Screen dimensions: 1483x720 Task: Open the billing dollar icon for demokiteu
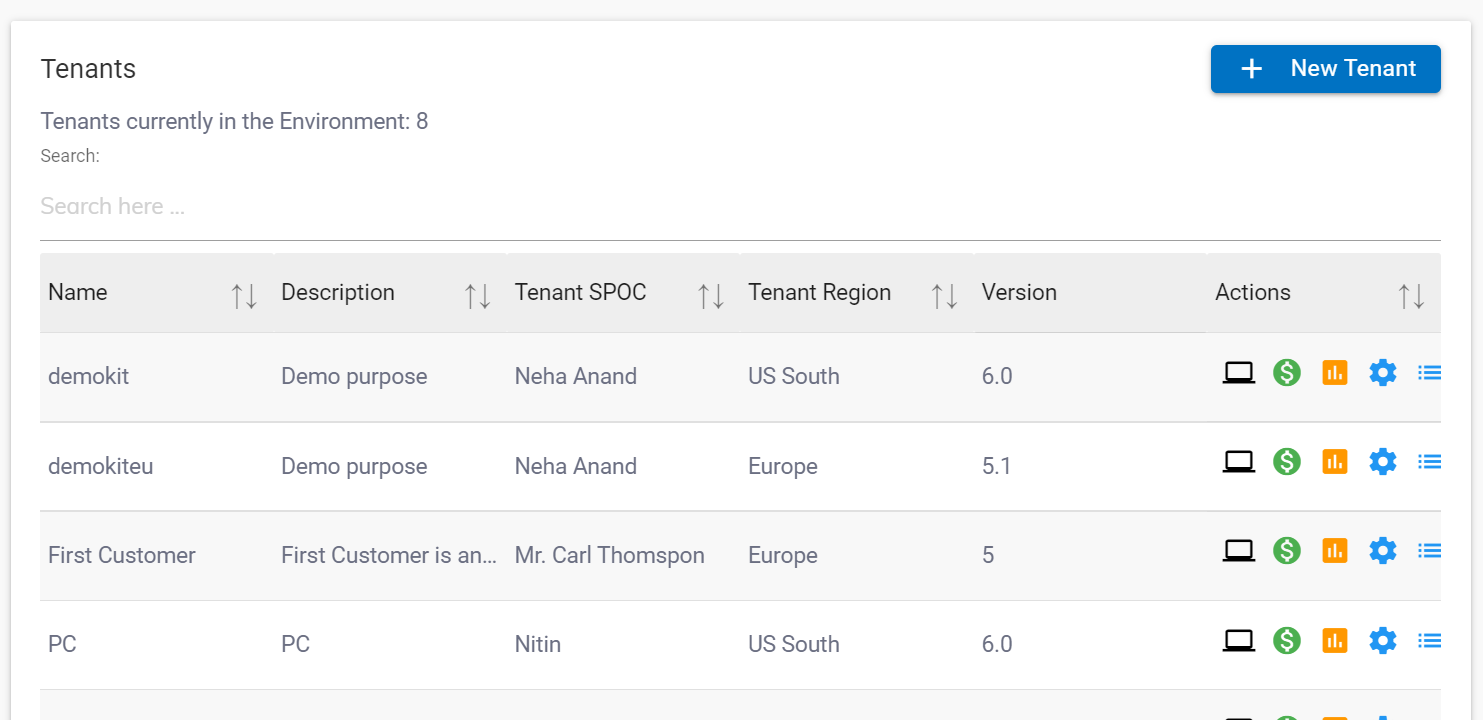click(1287, 461)
